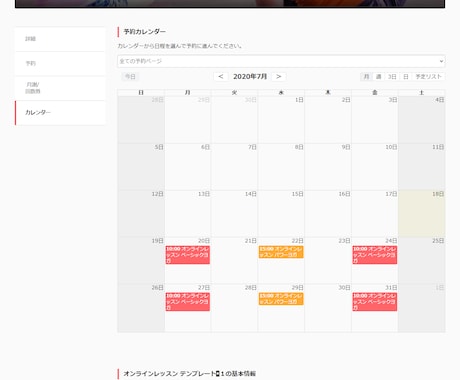The height and width of the screenshot is (380, 460).
Task: Switch to 月 view
Action: pos(366,77)
